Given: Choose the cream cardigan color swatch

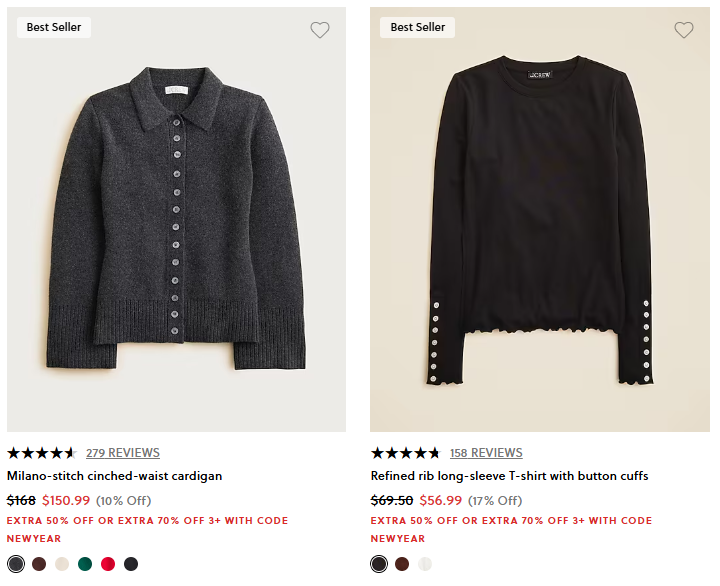Looking at the screenshot, I should 62,564.
